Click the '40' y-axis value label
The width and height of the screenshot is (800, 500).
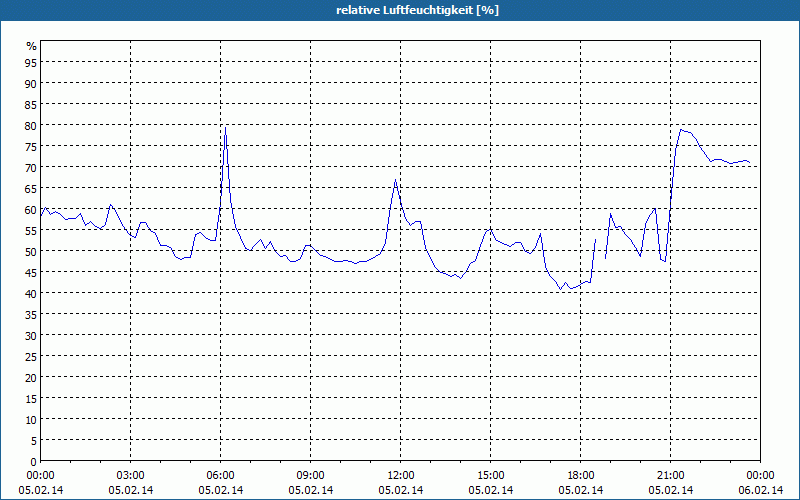(x=31, y=293)
